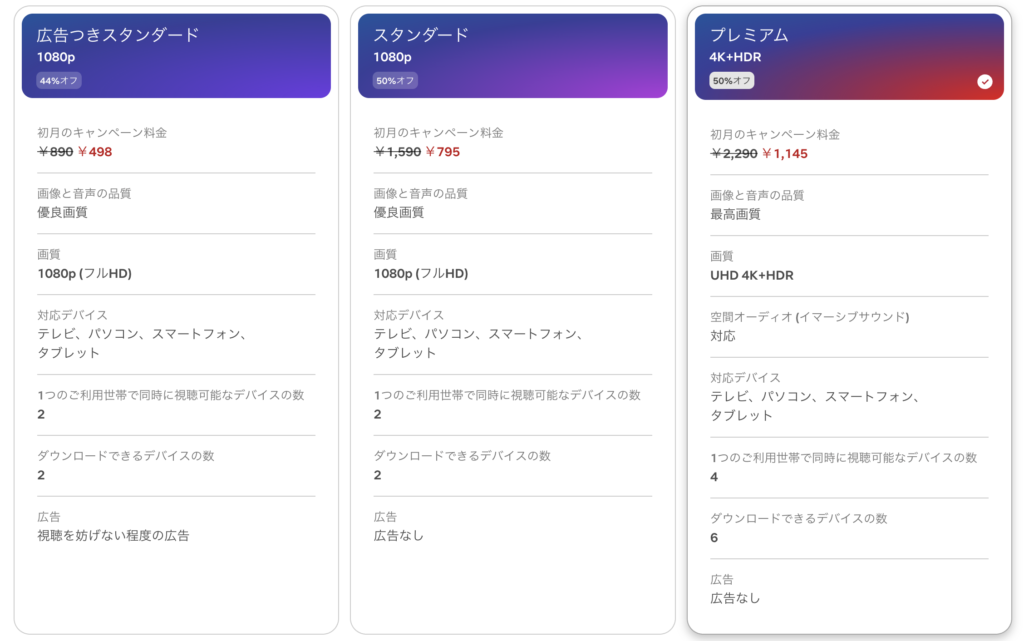This screenshot has width=1024, height=641.
Task: Click the ￥795 campaign price
Action: pos(442,152)
